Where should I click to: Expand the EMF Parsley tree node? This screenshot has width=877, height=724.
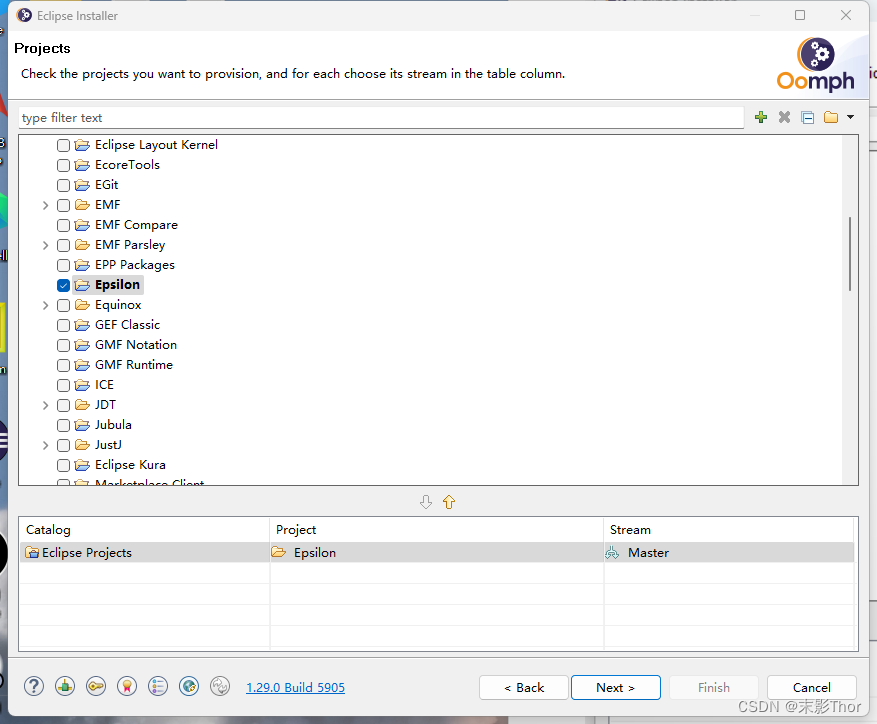click(45, 246)
